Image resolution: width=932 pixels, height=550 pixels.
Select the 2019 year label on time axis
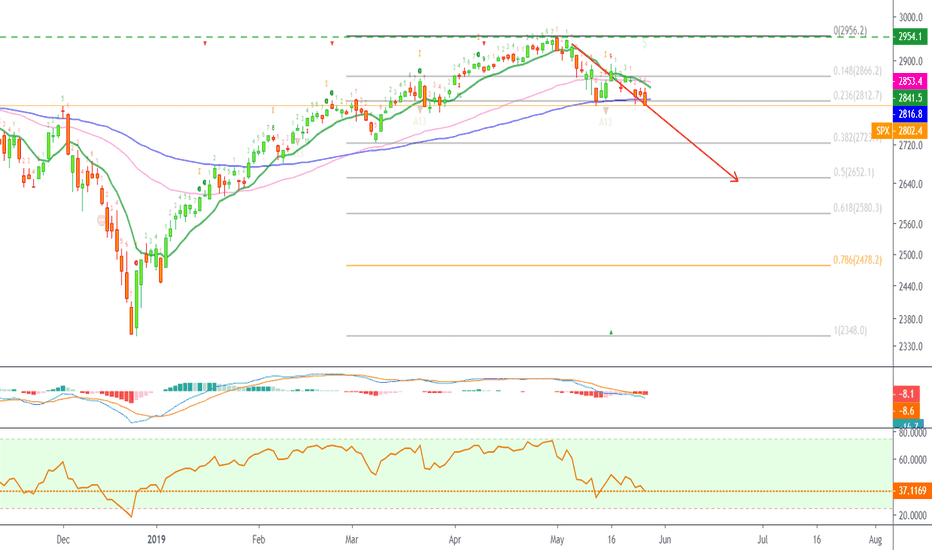156,539
